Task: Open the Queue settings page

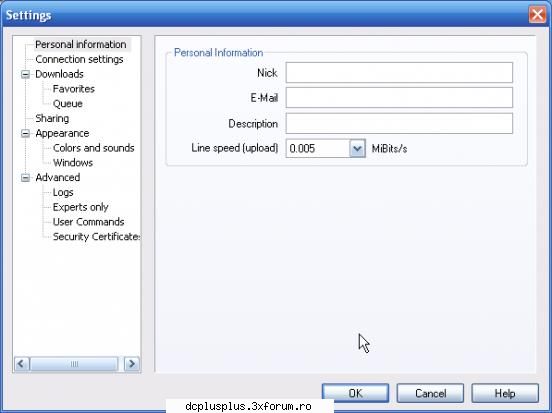Action: pos(68,104)
